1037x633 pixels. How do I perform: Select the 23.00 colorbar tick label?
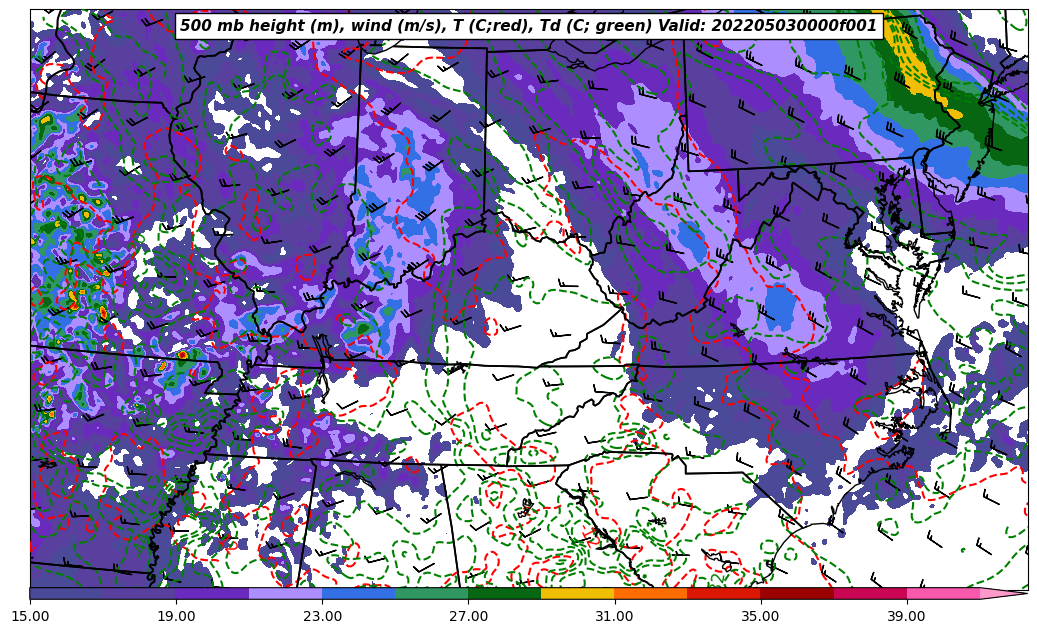[x=322, y=617]
